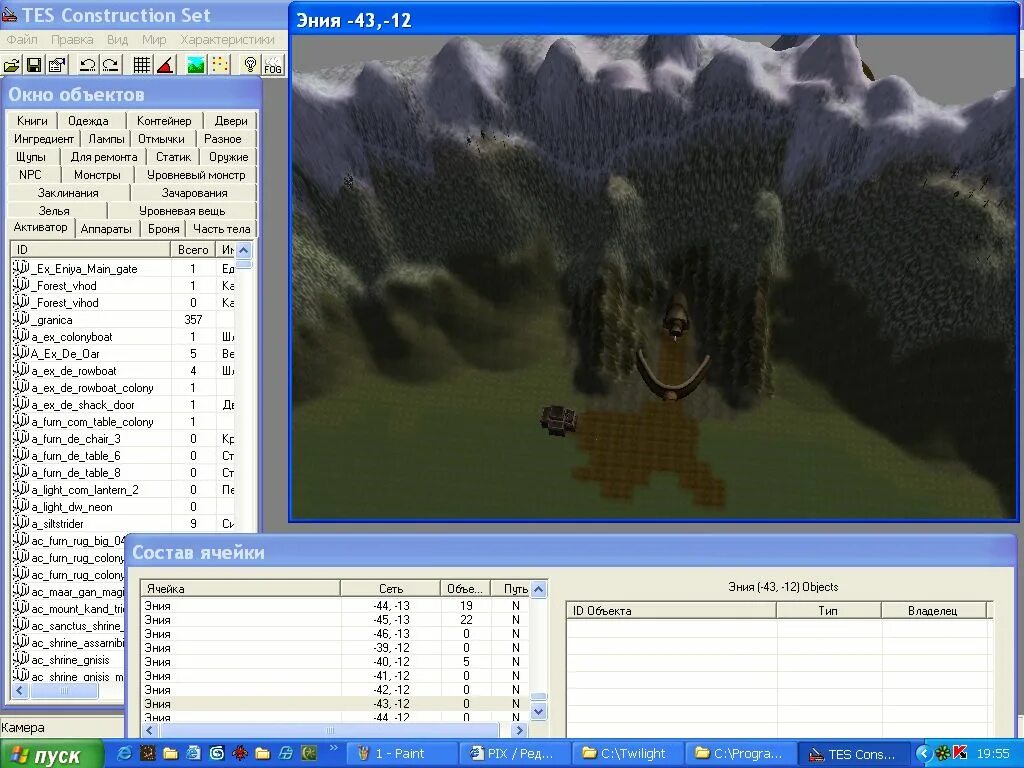The height and width of the screenshot is (768, 1024).
Task: Switch to the Двери tab
Action: coord(231,121)
